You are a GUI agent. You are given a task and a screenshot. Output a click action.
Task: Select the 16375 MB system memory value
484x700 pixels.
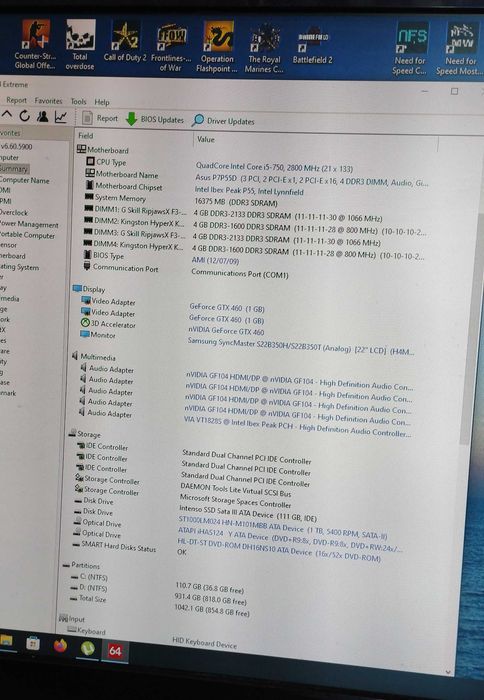pos(236,202)
